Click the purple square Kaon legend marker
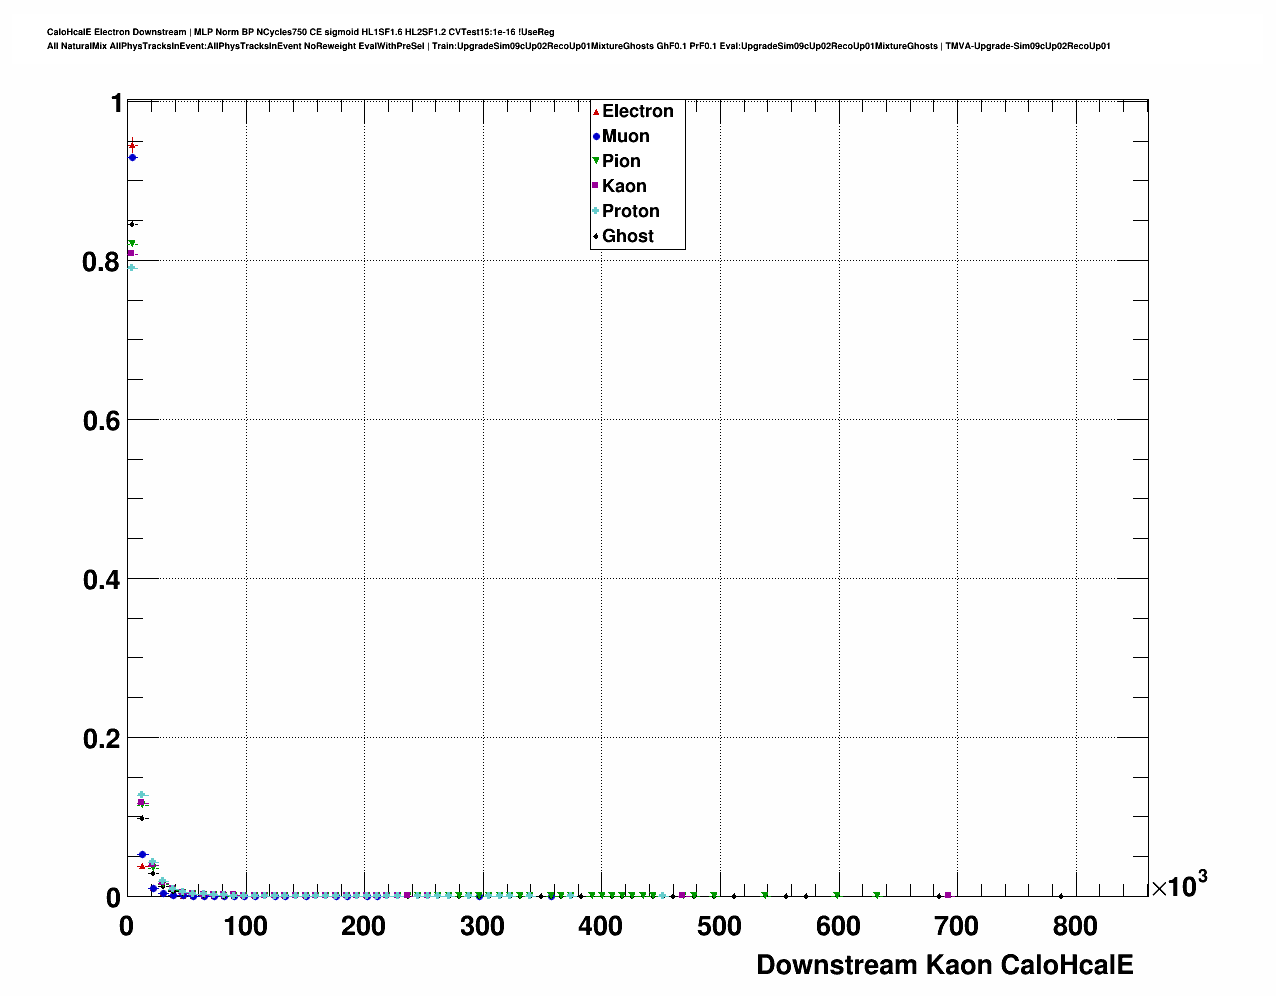 point(596,186)
